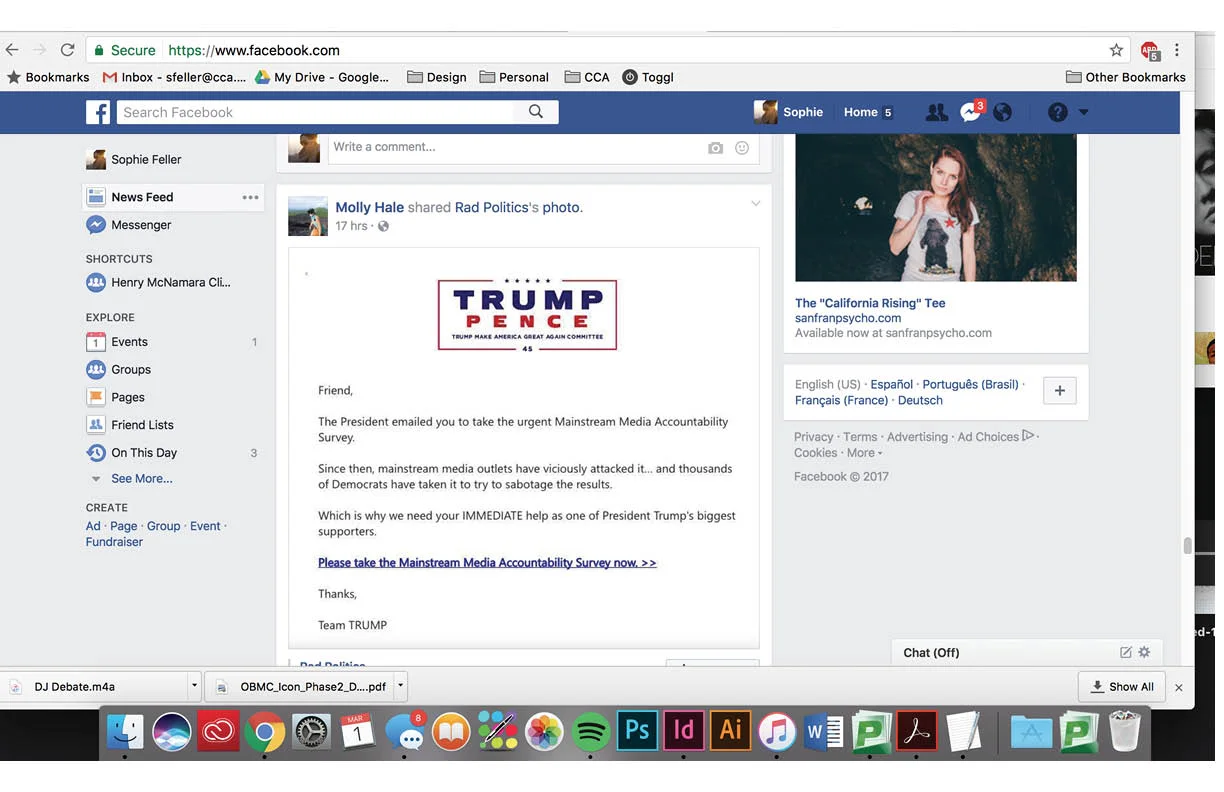Open Chrome's three-dot menu
1224x792 pixels.
click(x=1177, y=50)
